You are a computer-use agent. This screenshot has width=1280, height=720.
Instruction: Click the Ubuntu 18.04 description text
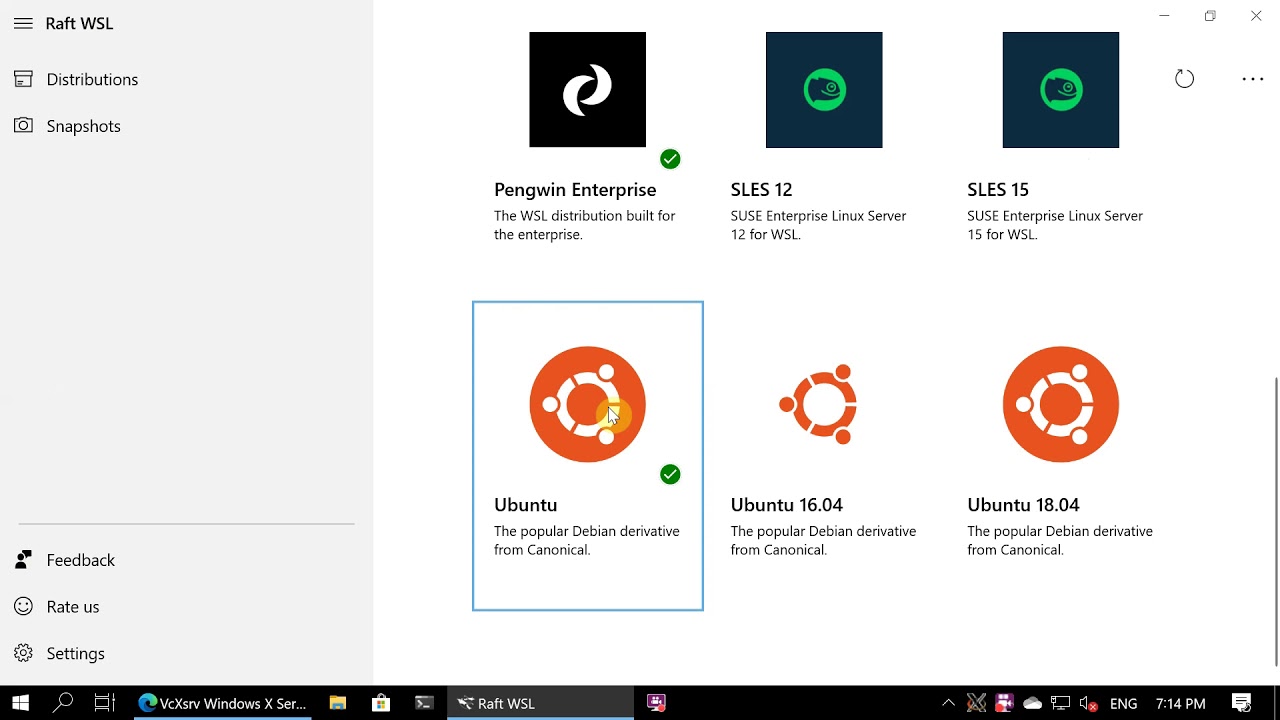point(1060,540)
